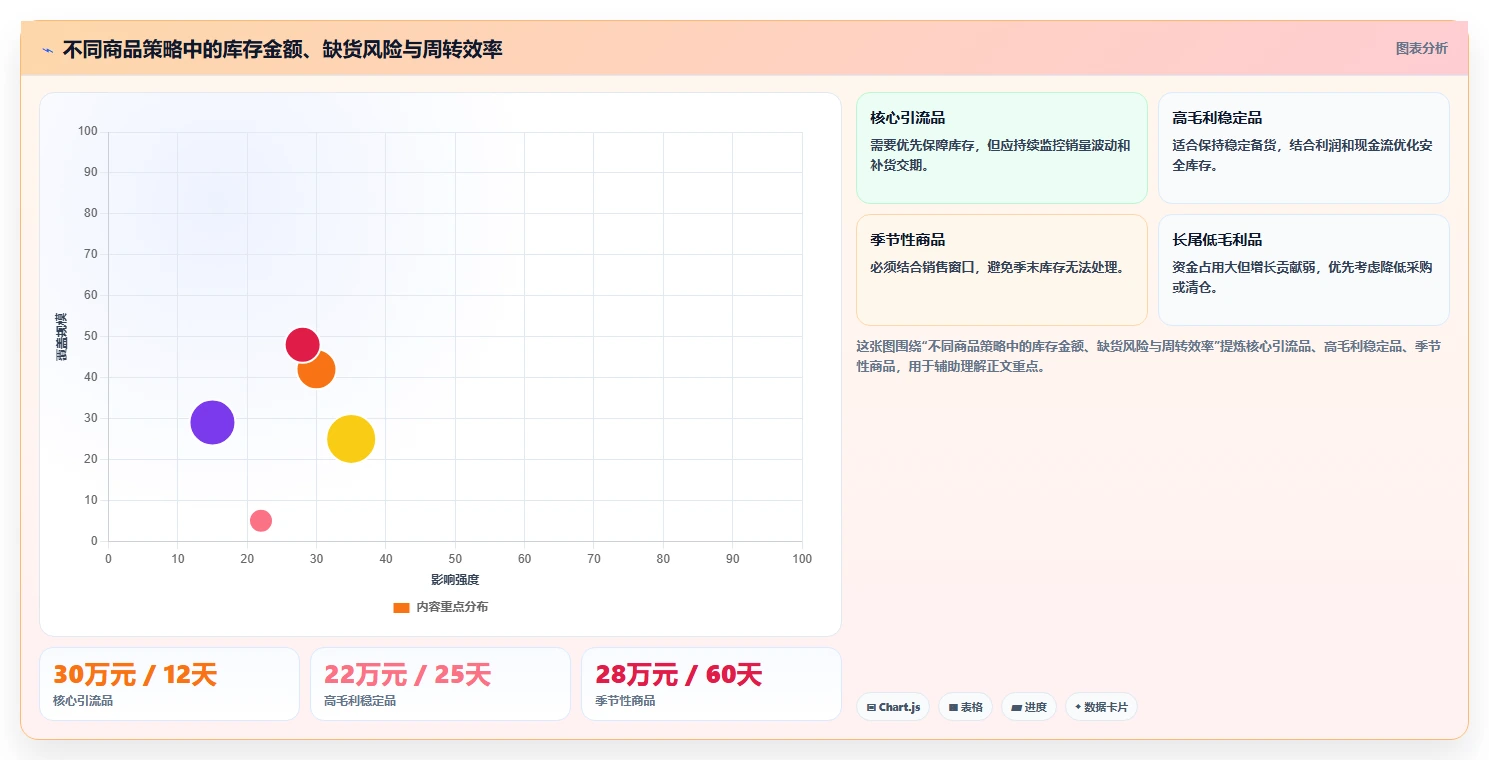Open the 核心引流品 strategy card

[x=1001, y=148]
